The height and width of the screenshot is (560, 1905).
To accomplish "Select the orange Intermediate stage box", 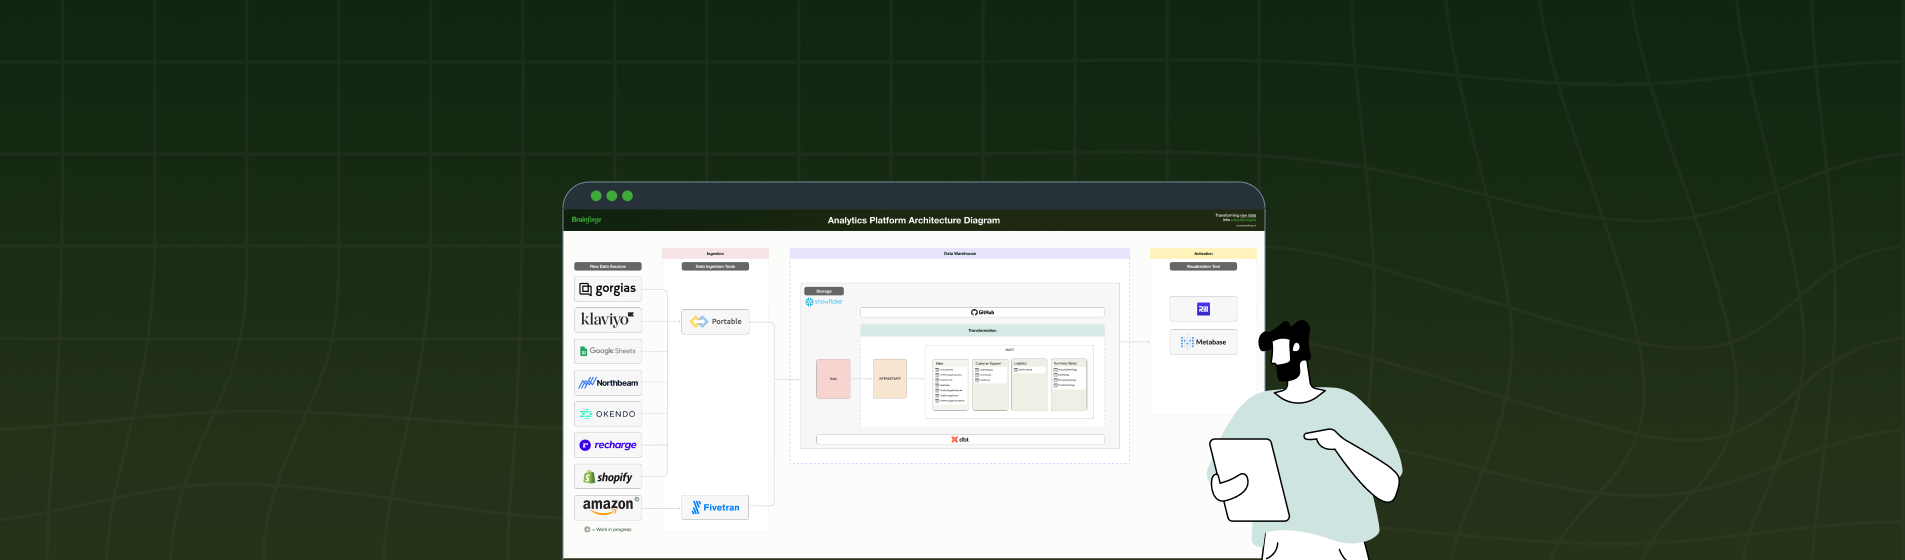I will click(x=890, y=379).
